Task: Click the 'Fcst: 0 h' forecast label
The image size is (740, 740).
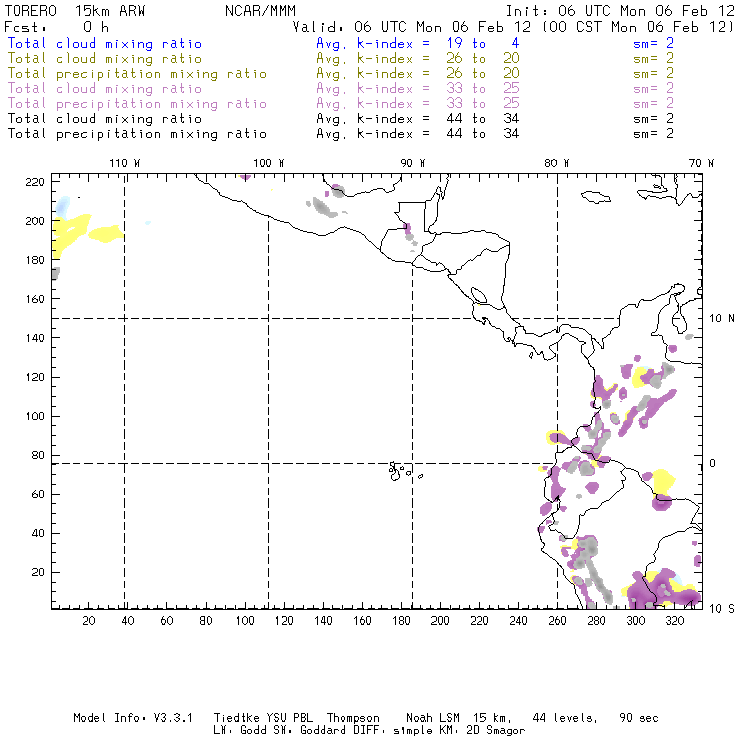Action: pyautogui.click(x=57, y=27)
